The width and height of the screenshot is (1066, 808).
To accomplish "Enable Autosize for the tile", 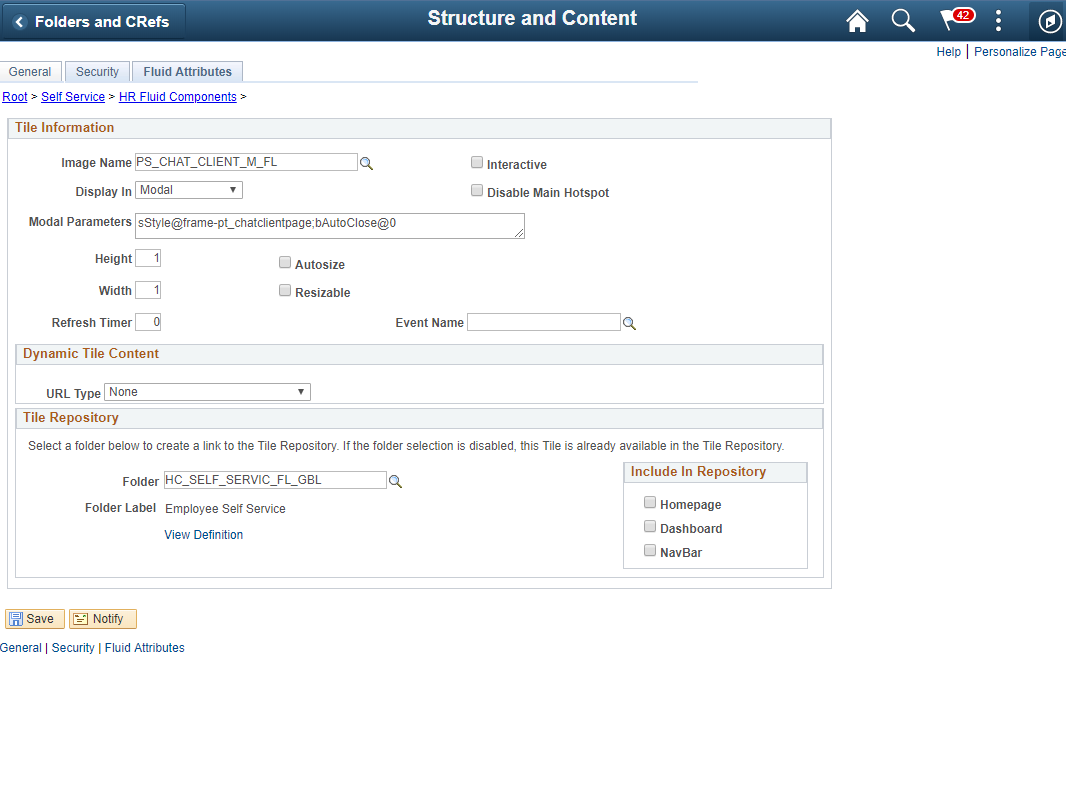I will point(285,262).
